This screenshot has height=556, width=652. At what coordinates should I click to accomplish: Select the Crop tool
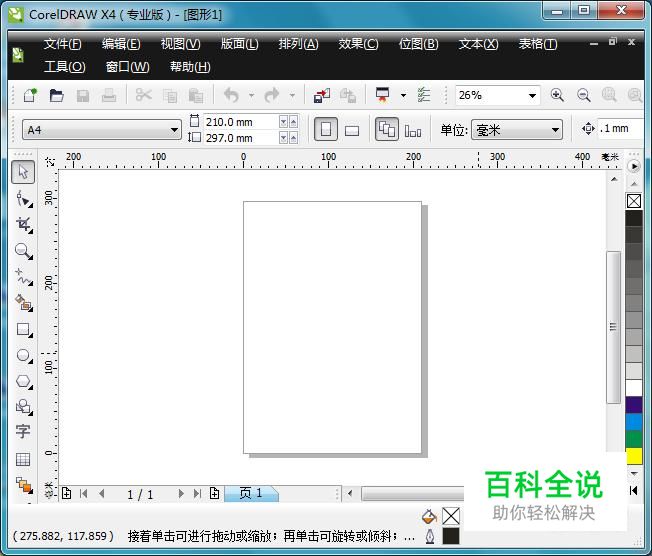(x=24, y=225)
